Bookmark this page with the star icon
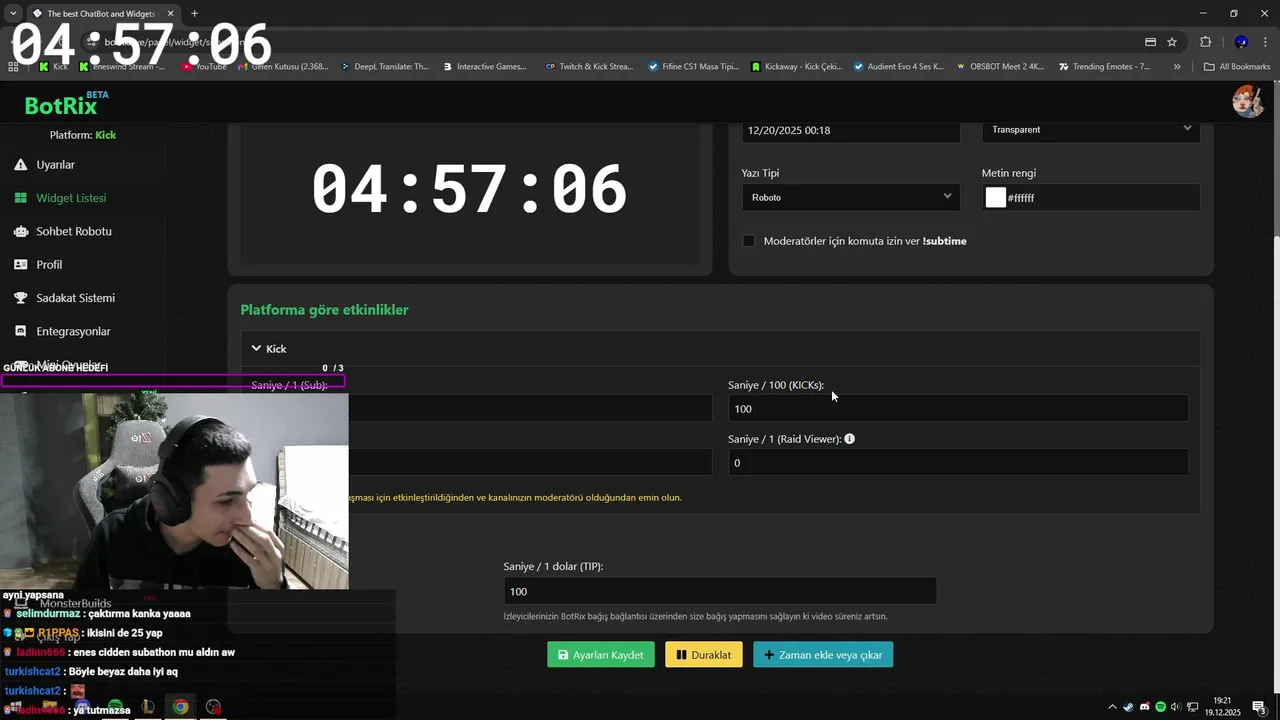This screenshot has width=1280, height=720. tap(1172, 42)
